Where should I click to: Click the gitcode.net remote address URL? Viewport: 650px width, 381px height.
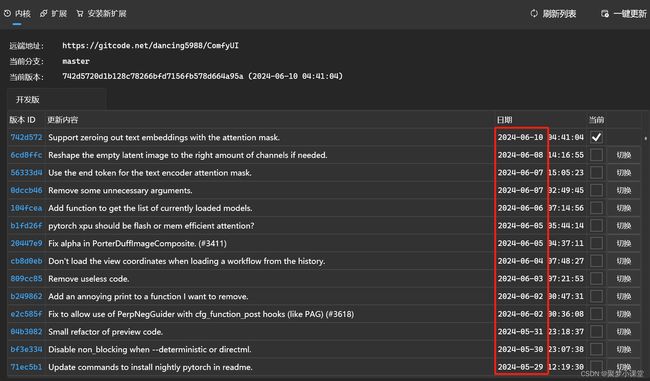150,46
